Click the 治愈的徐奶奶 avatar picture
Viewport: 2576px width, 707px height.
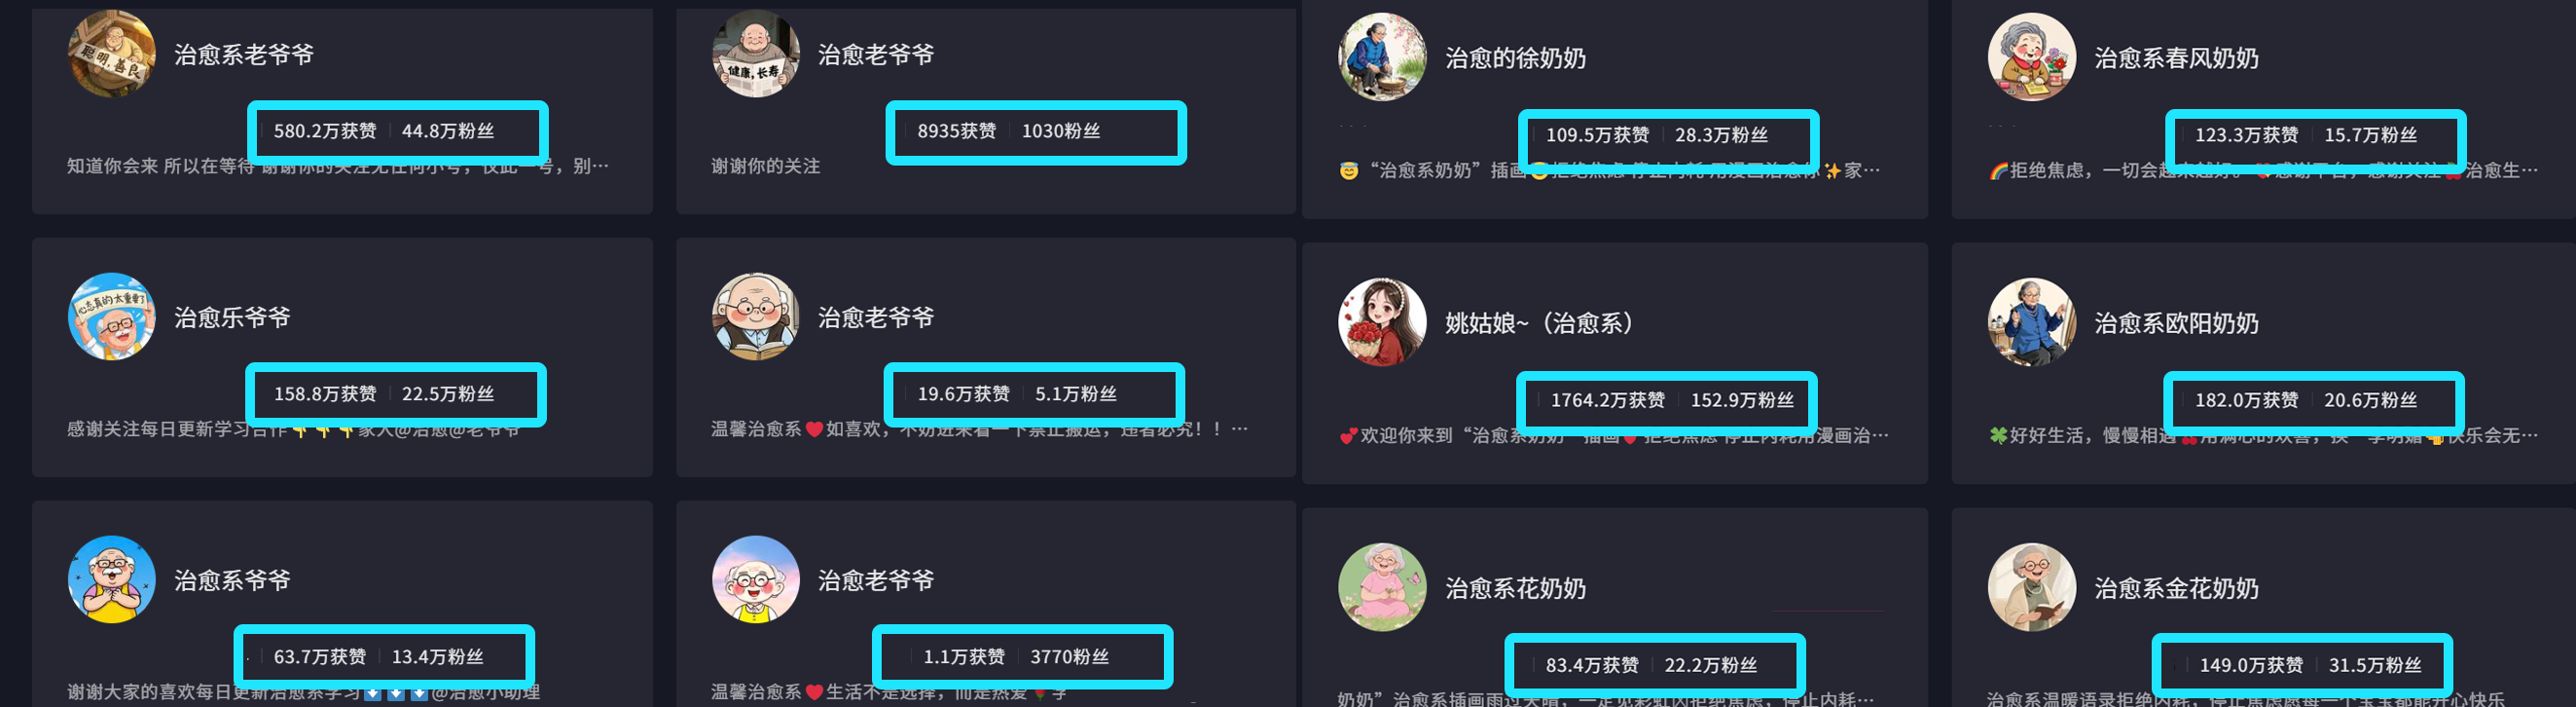pyautogui.click(x=1382, y=57)
